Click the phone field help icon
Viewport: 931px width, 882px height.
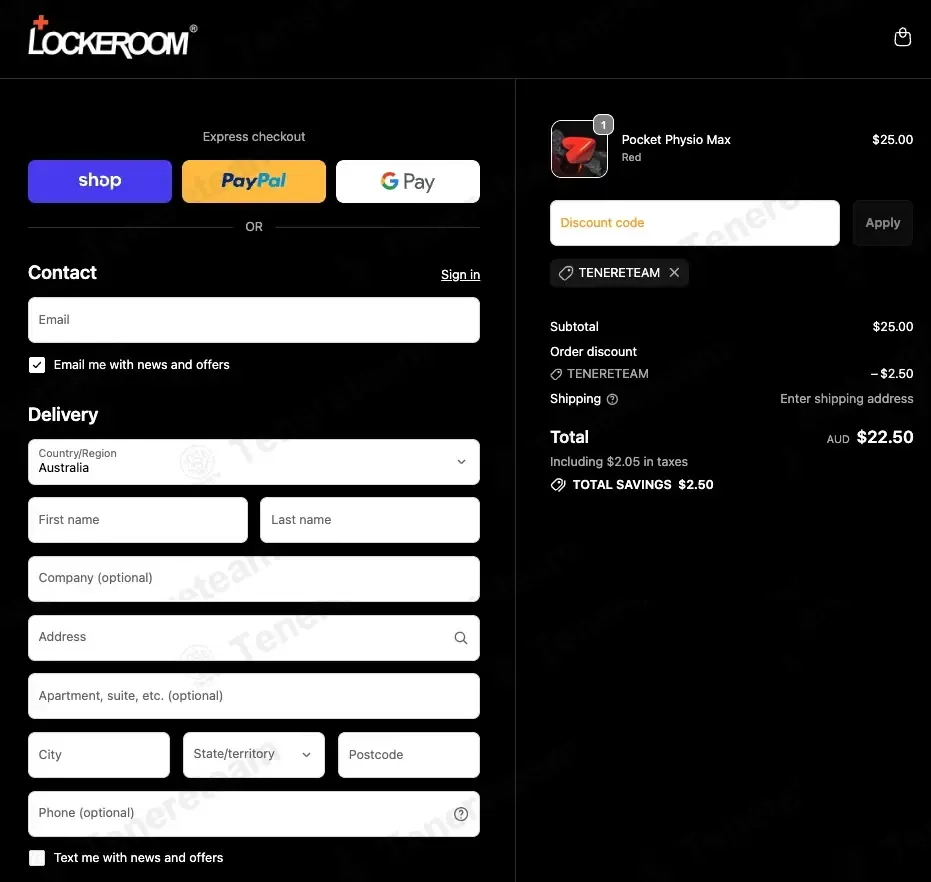[x=461, y=814]
